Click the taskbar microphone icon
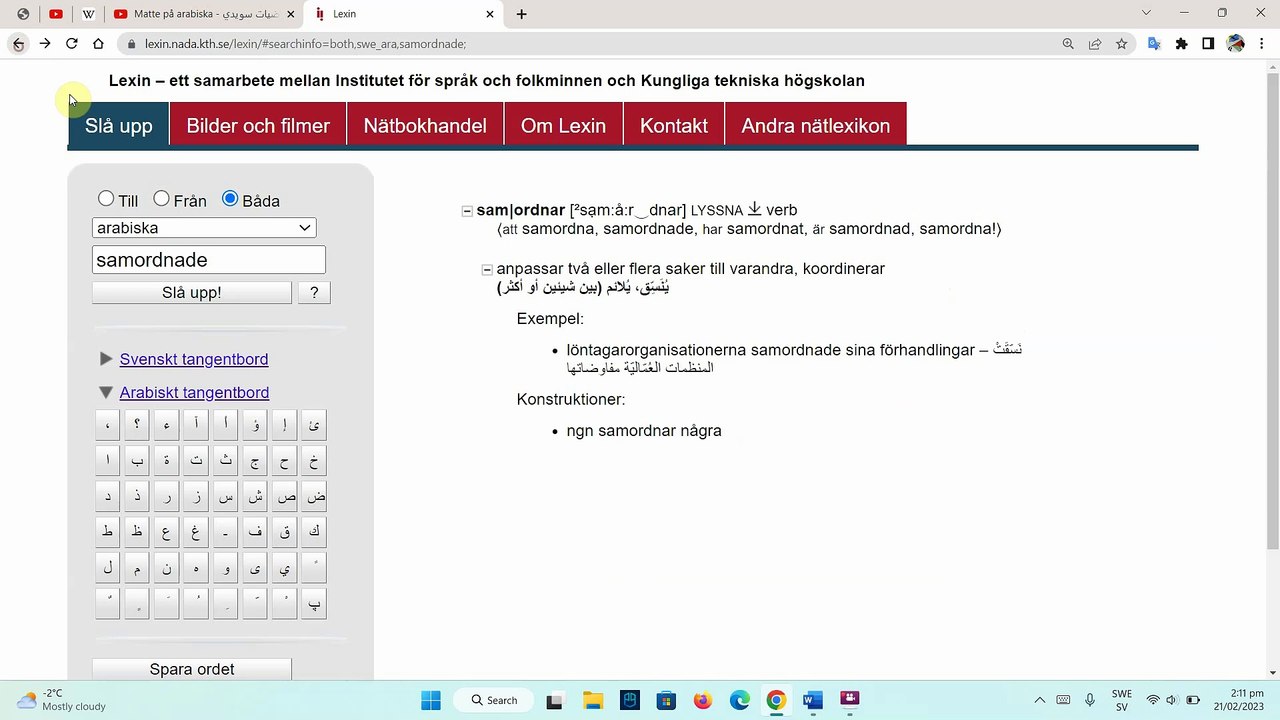Screen dimensions: 1280x720 click(x=1090, y=700)
